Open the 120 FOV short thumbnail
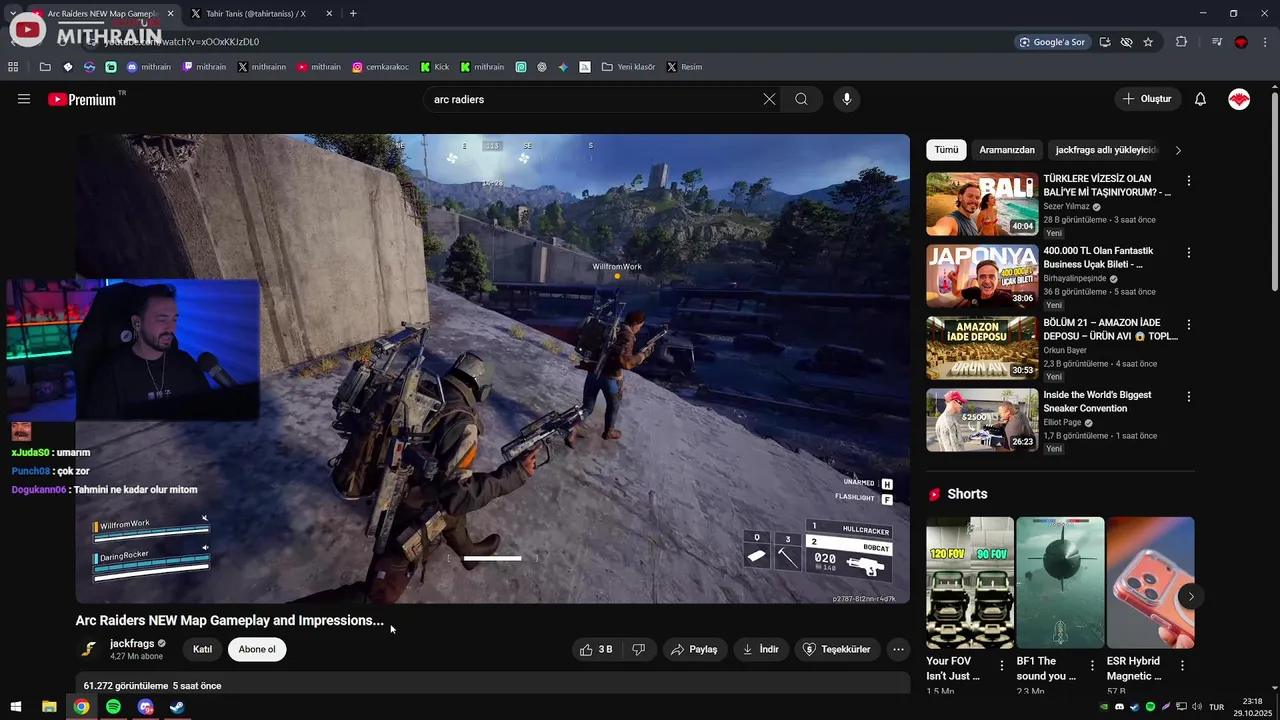 tap(970, 582)
